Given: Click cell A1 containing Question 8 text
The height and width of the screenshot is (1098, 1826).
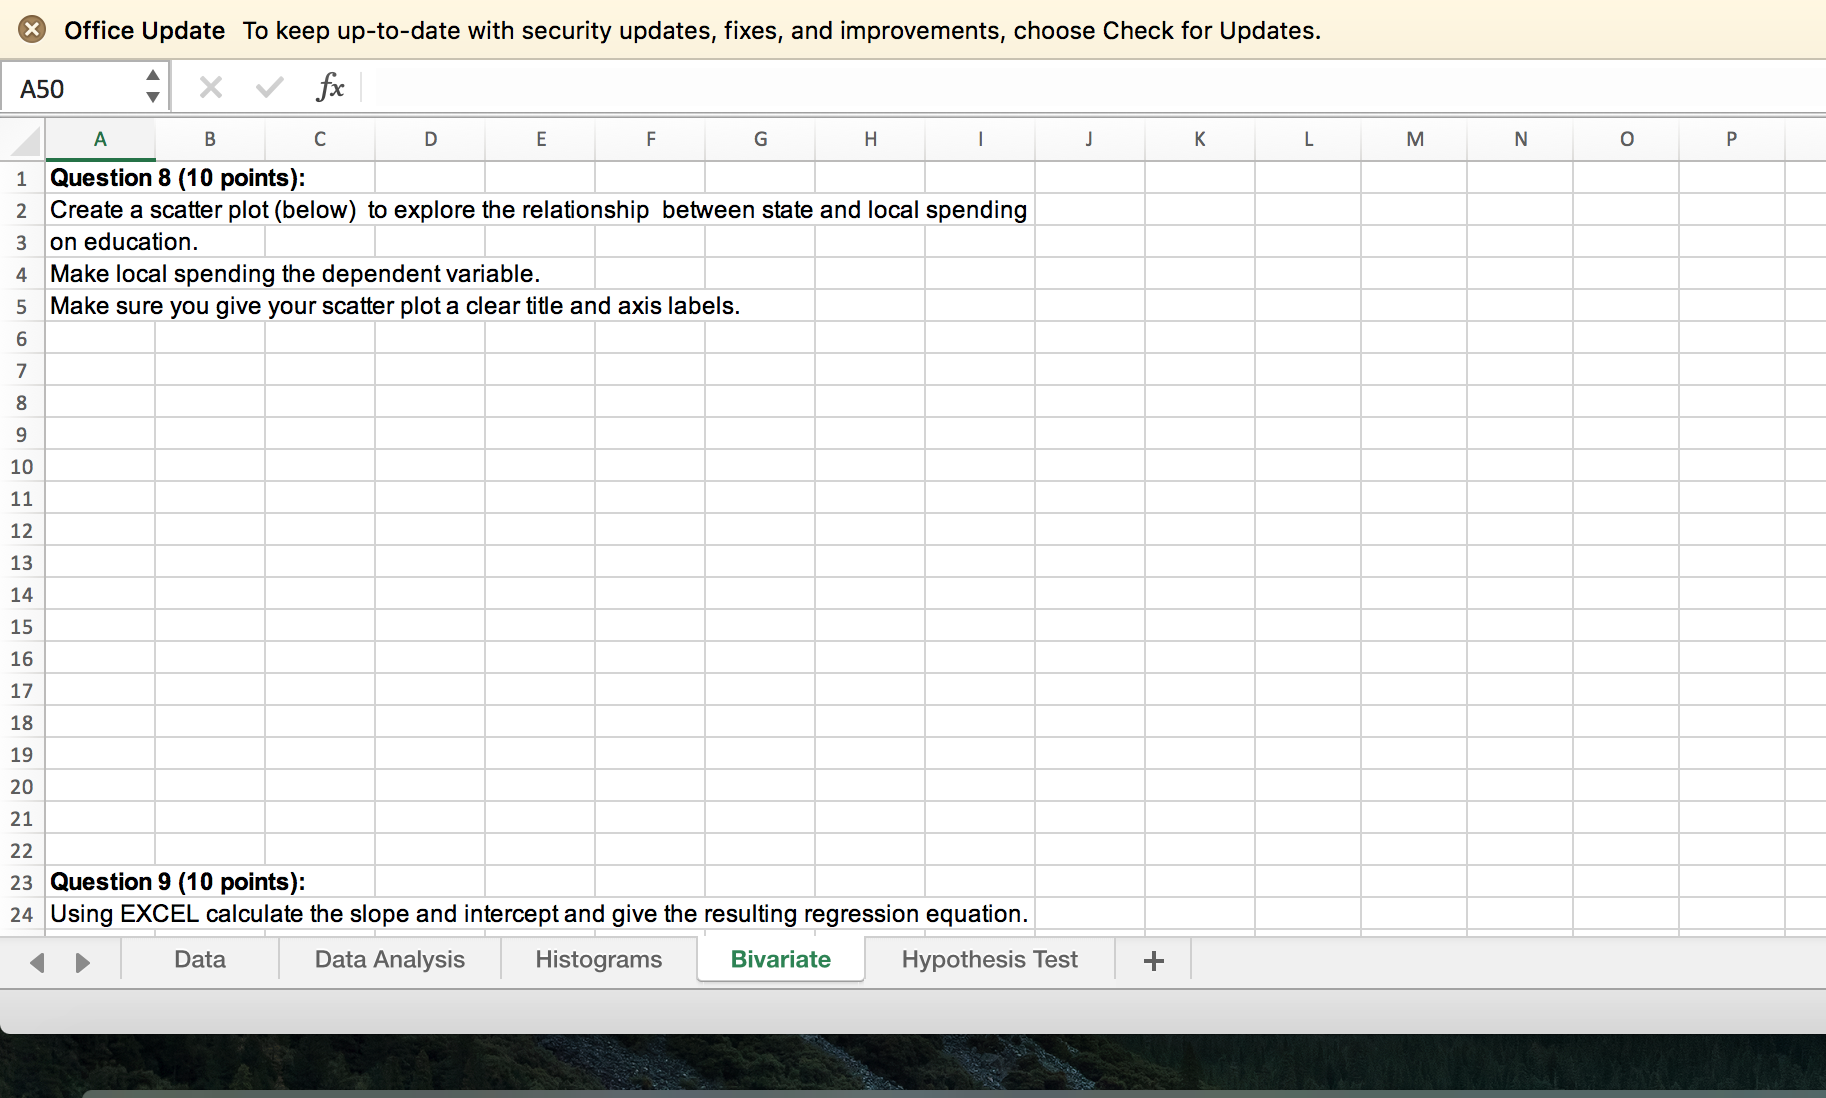Looking at the screenshot, I should pyautogui.click(x=100, y=177).
